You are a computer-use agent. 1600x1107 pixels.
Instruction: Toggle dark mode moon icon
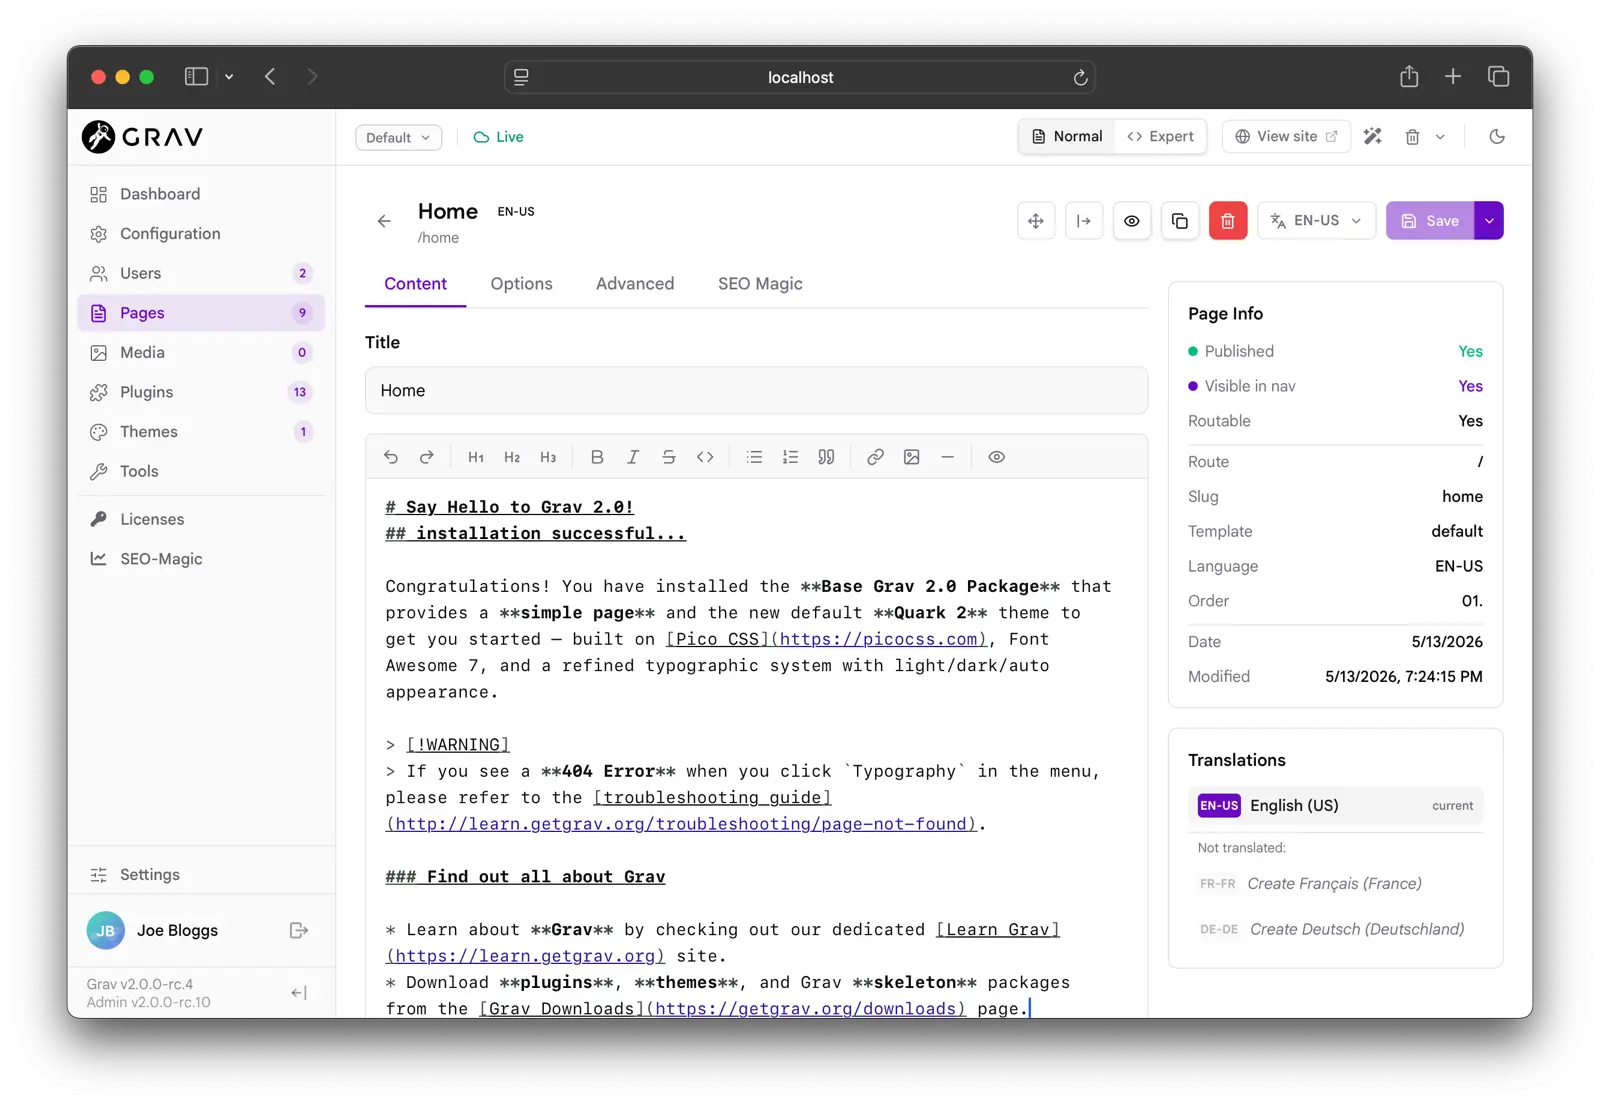point(1497,137)
